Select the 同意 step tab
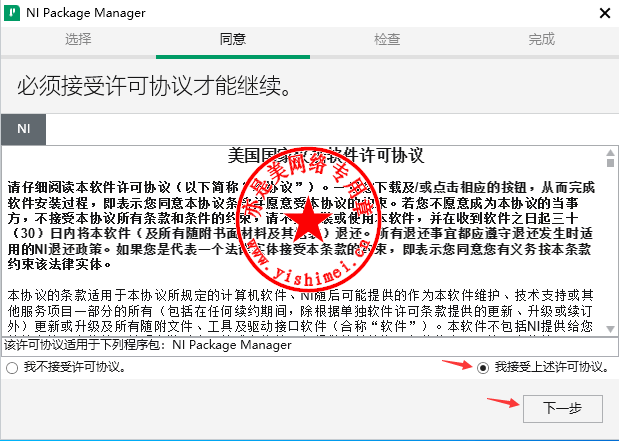619x441 pixels. [233, 39]
